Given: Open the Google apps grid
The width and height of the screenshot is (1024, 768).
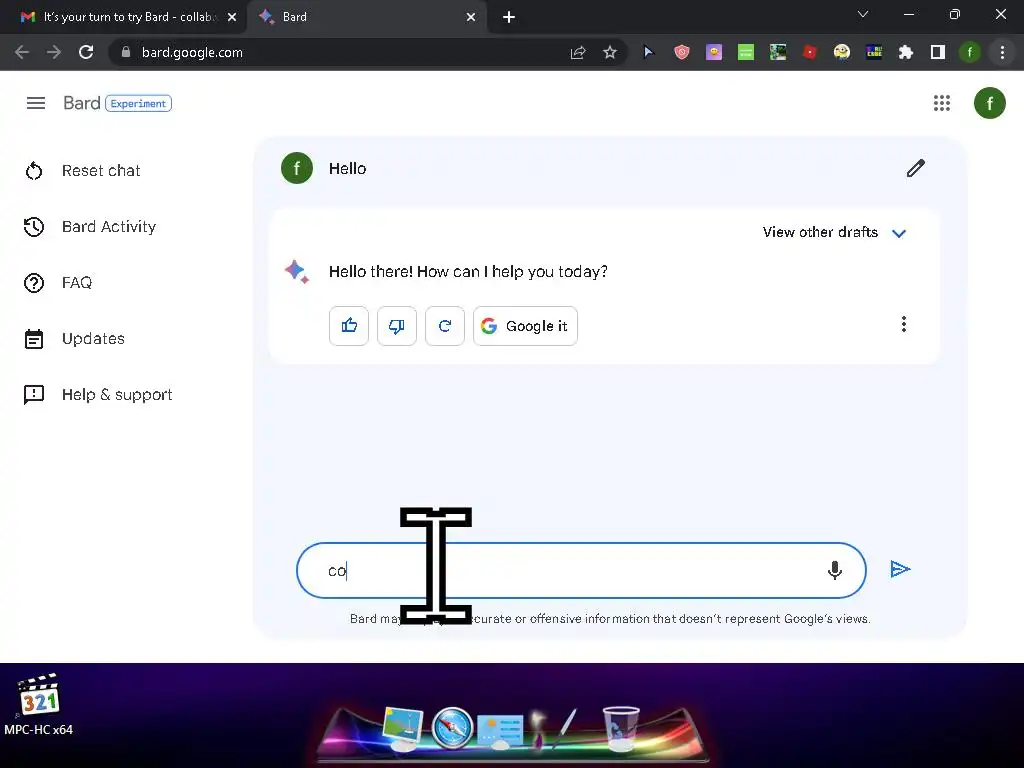Looking at the screenshot, I should [x=942, y=103].
